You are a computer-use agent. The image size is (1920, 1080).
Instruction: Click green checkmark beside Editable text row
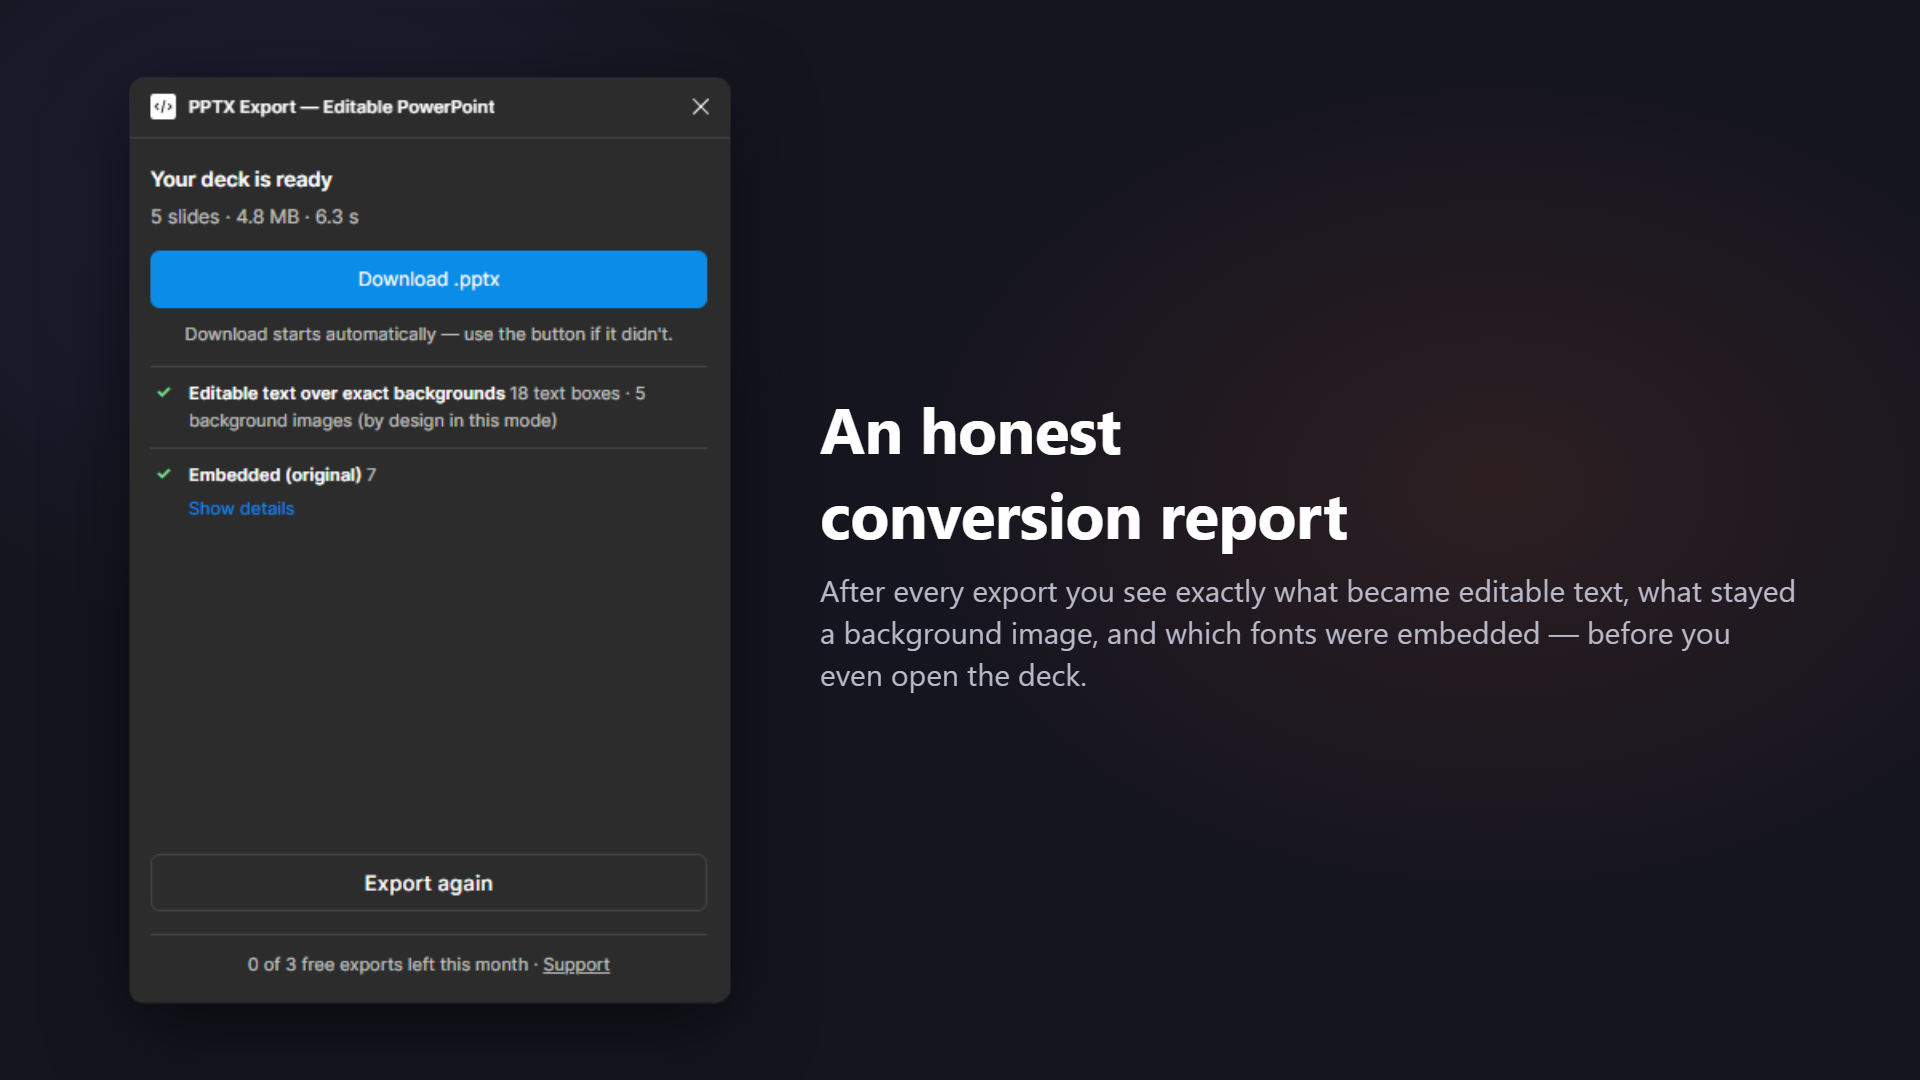click(x=164, y=393)
